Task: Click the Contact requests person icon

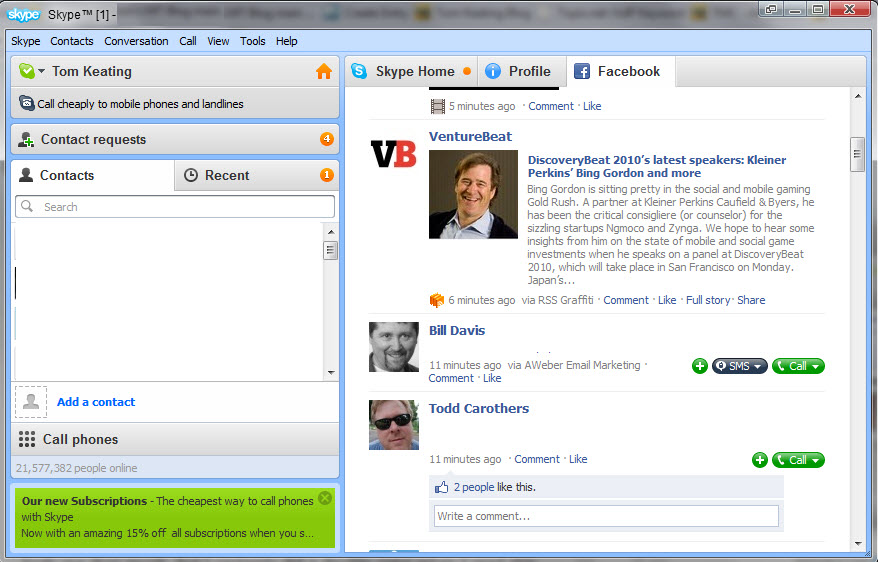Action: point(27,140)
